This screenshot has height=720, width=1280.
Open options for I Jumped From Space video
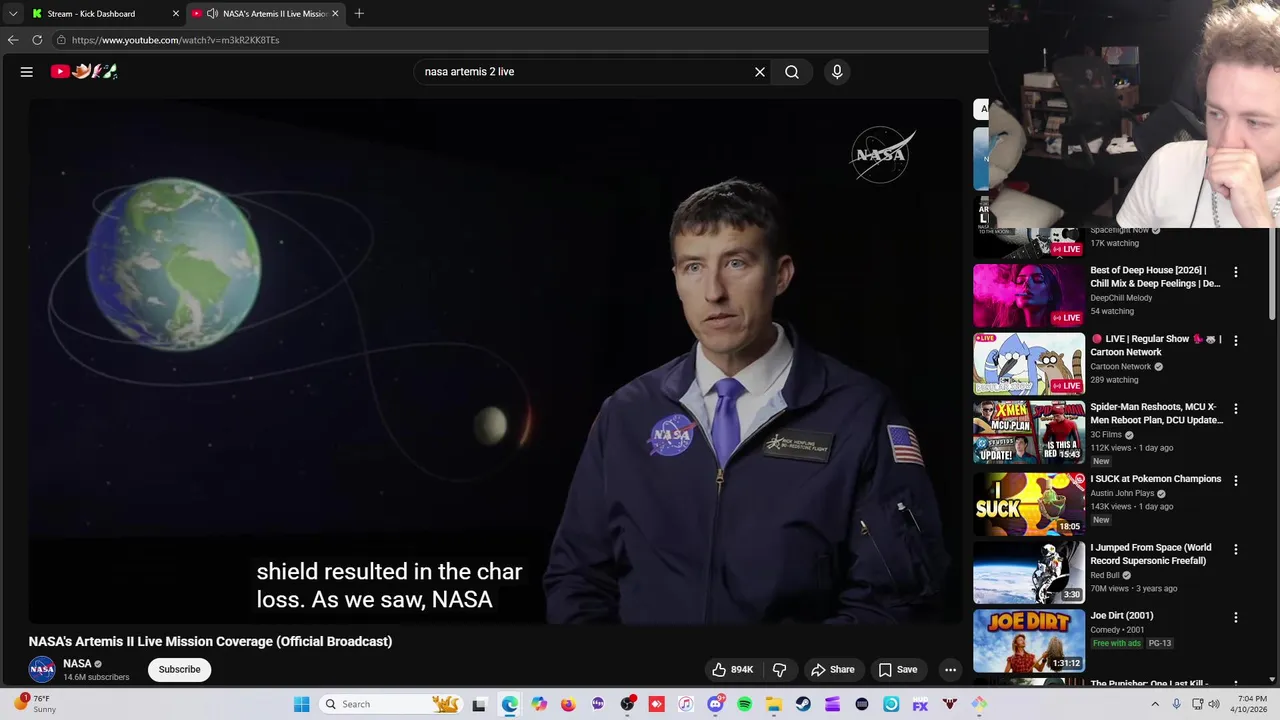coord(1235,549)
